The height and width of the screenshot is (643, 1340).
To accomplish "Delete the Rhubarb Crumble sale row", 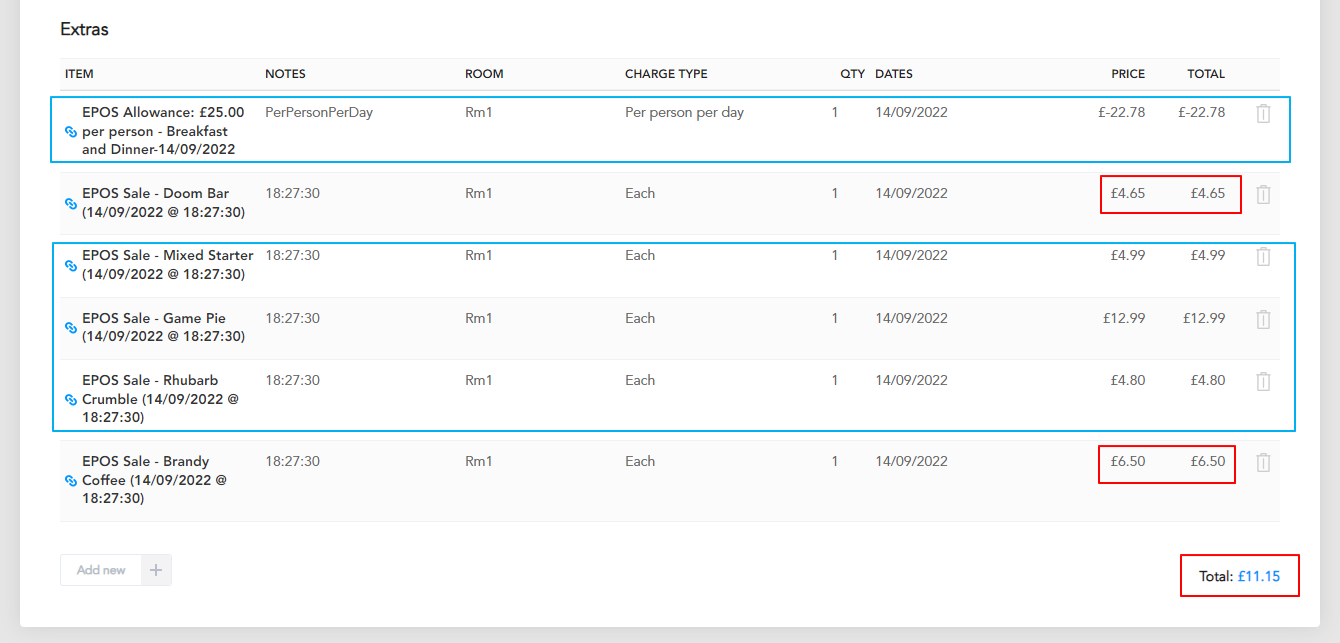I will pyautogui.click(x=1263, y=381).
